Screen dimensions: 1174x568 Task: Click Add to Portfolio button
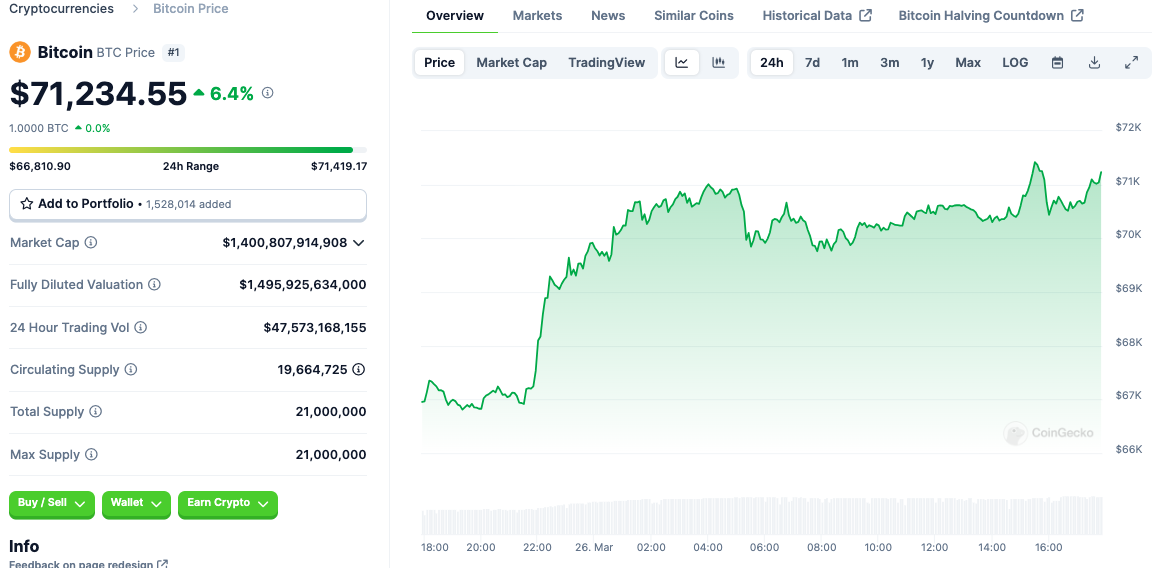pos(188,204)
